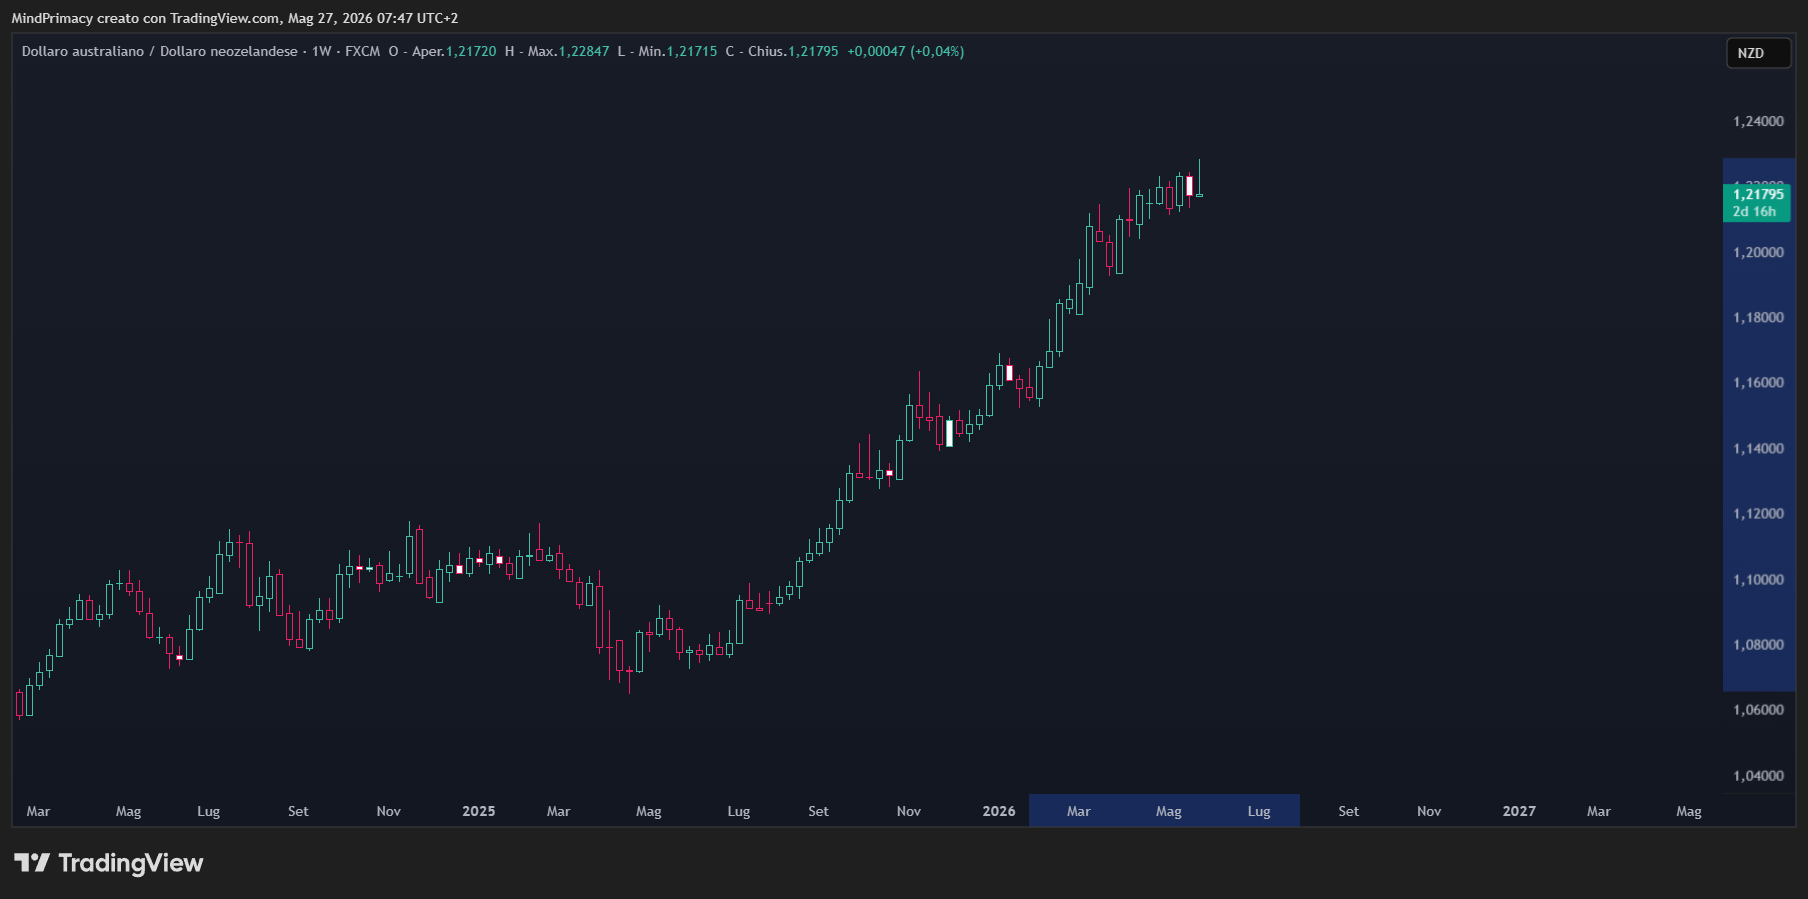Click the FXCM exchange label
Screen dimensions: 1808x899
(x=363, y=51)
